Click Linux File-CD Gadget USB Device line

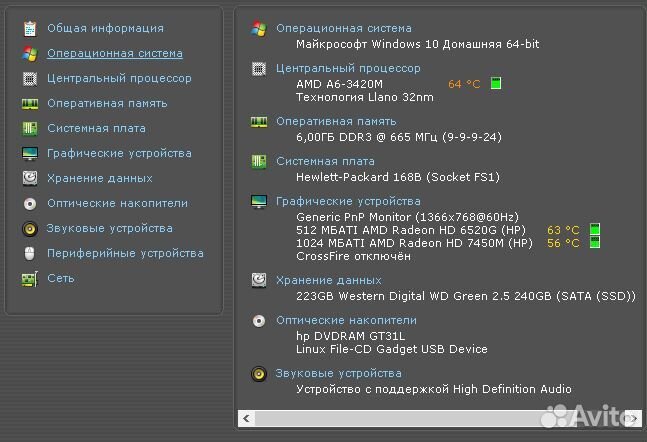392,349
